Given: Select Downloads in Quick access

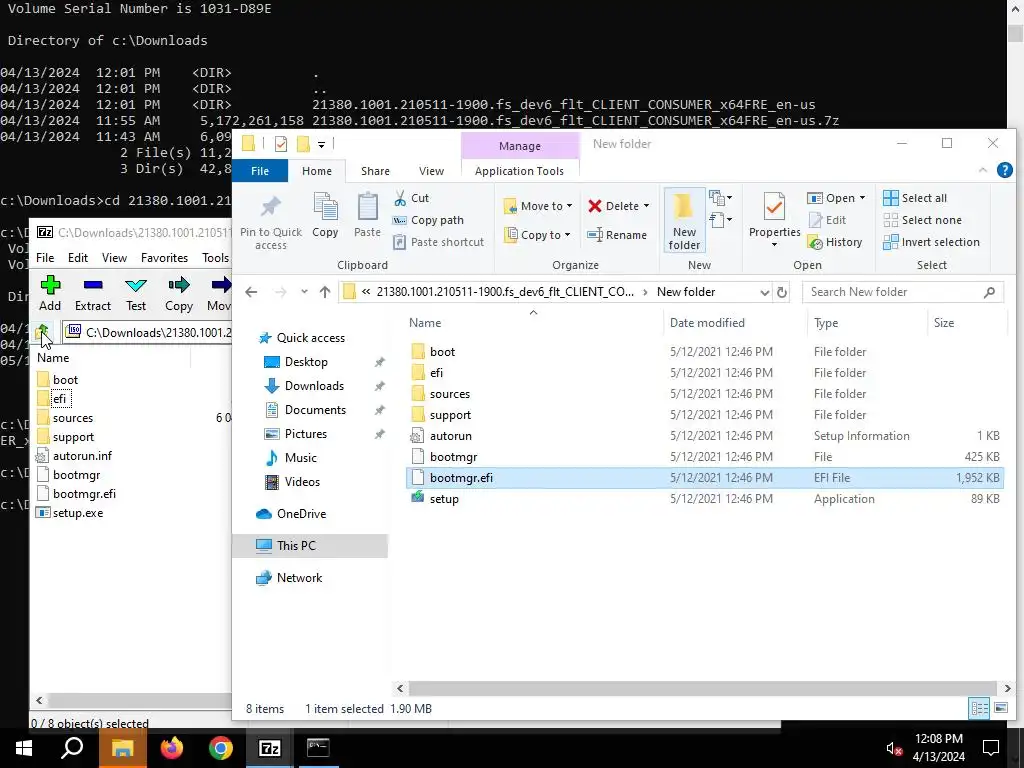Looking at the screenshot, I should (313, 385).
